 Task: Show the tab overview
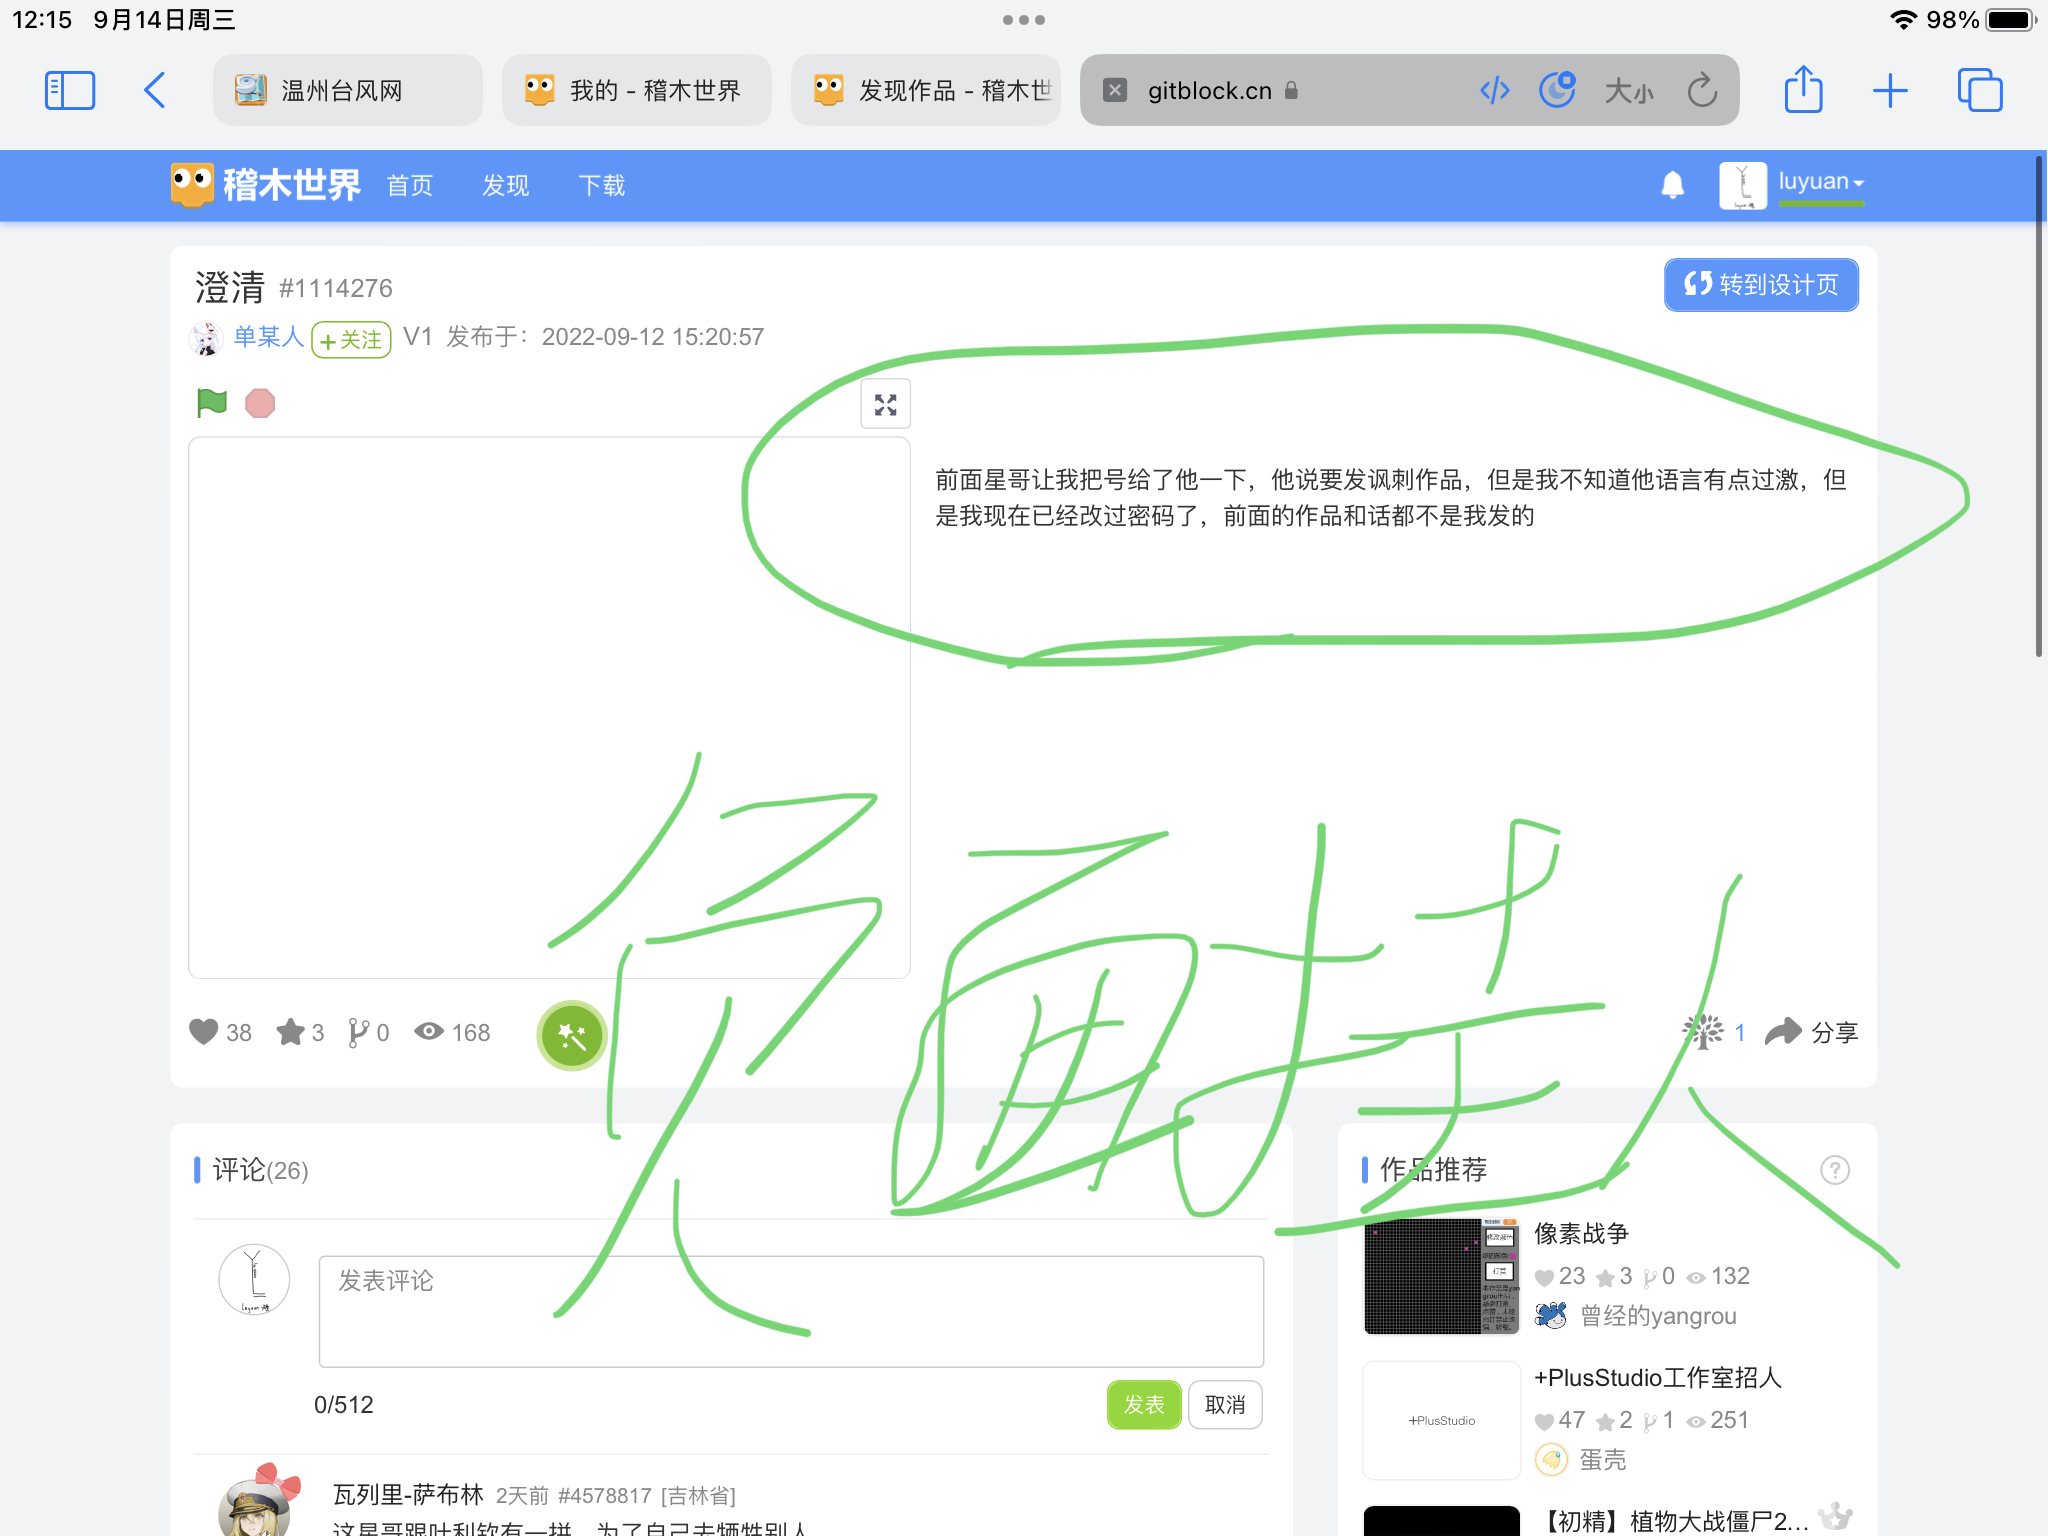click(1980, 90)
